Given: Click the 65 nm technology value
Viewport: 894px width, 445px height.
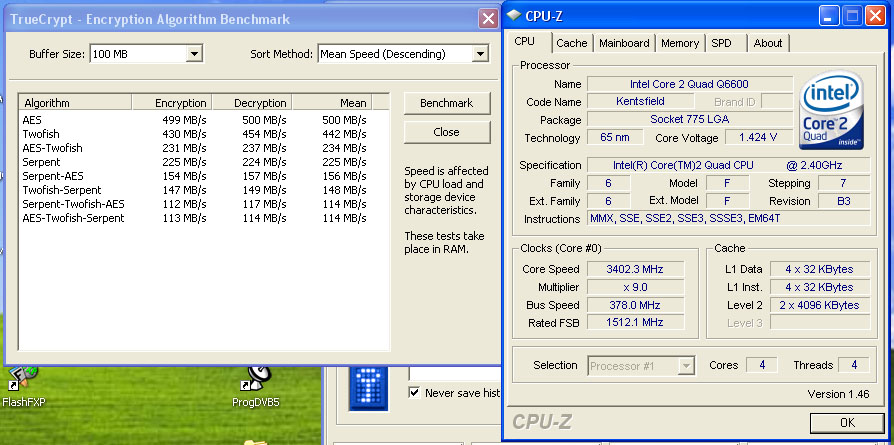Looking at the screenshot, I should tap(615, 137).
